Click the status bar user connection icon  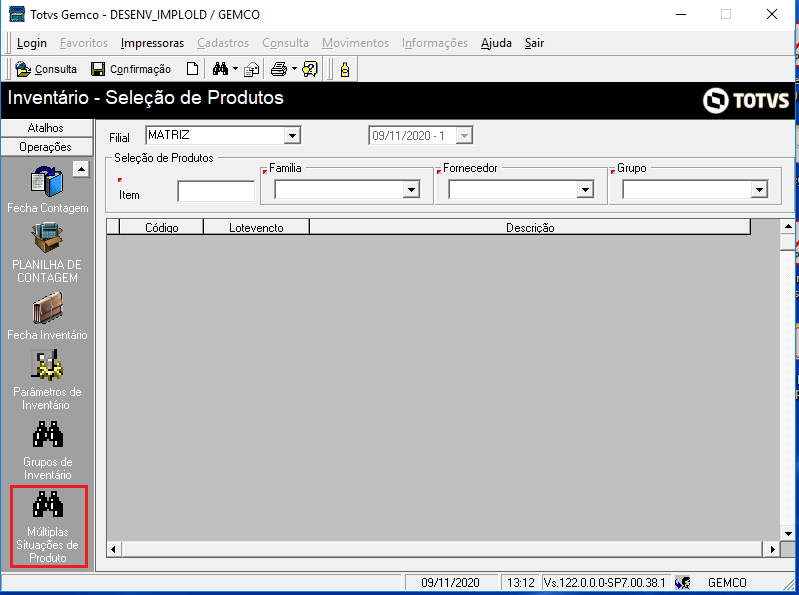pyautogui.click(x=682, y=582)
